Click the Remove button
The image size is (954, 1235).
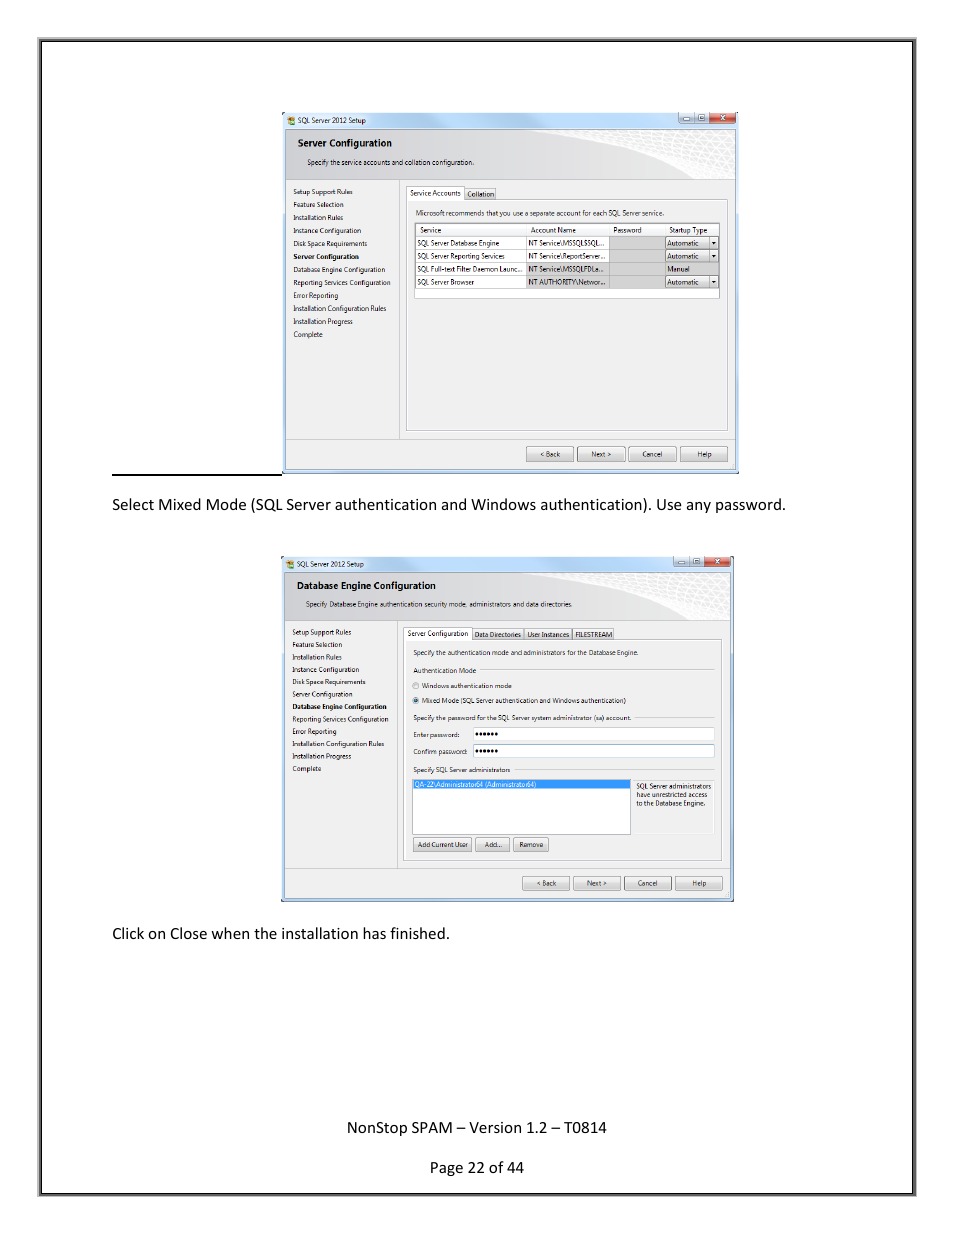531,845
